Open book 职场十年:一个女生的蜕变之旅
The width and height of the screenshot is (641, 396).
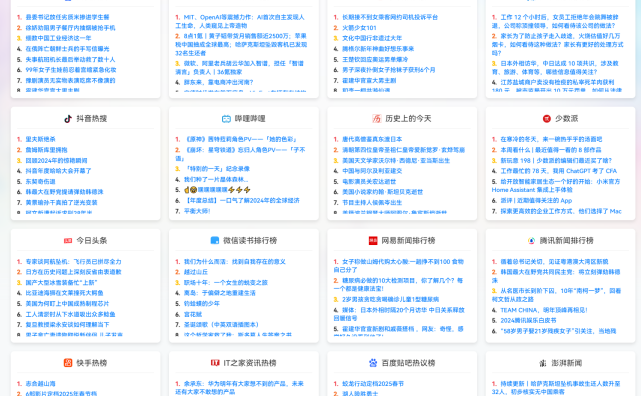click(226, 283)
